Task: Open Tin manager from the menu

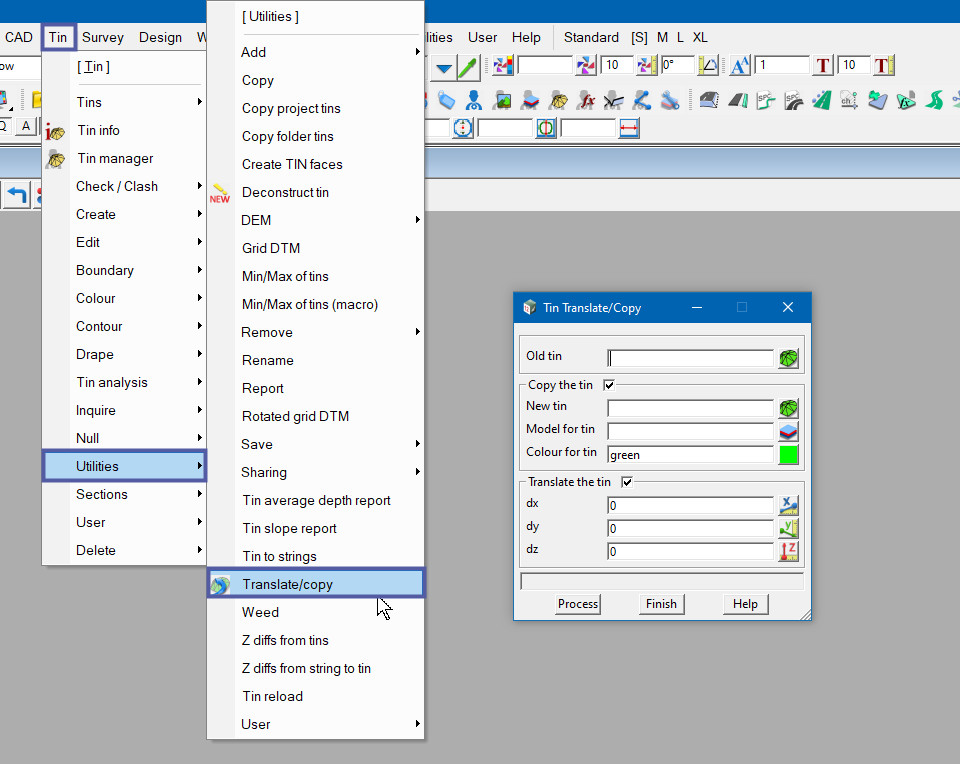Action: (115, 158)
